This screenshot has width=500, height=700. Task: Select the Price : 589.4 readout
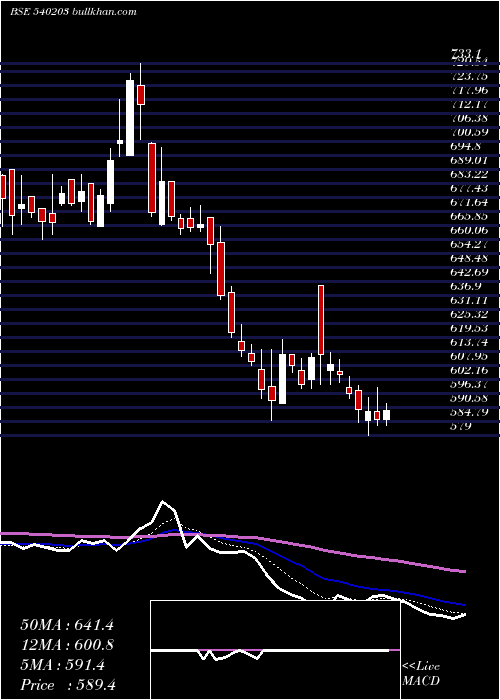tap(68, 685)
